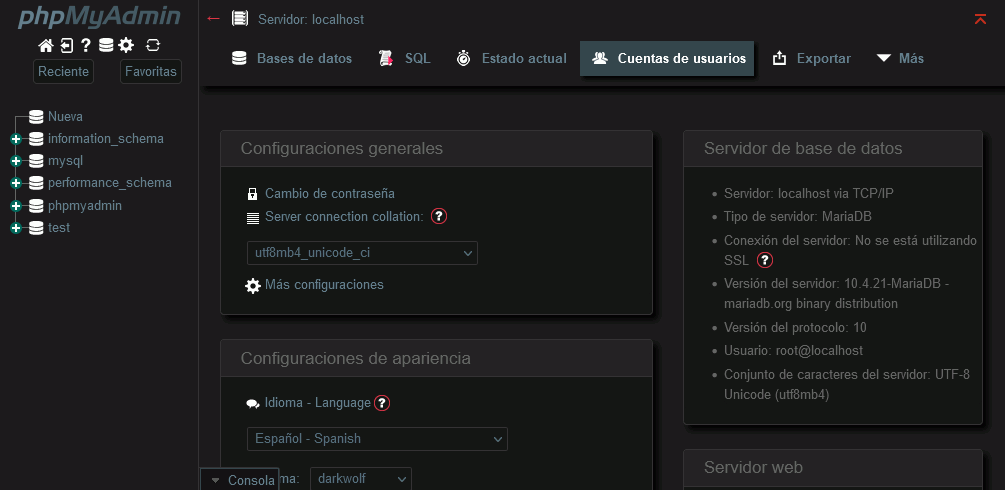
Task: Select test database name
Action: coord(59,227)
